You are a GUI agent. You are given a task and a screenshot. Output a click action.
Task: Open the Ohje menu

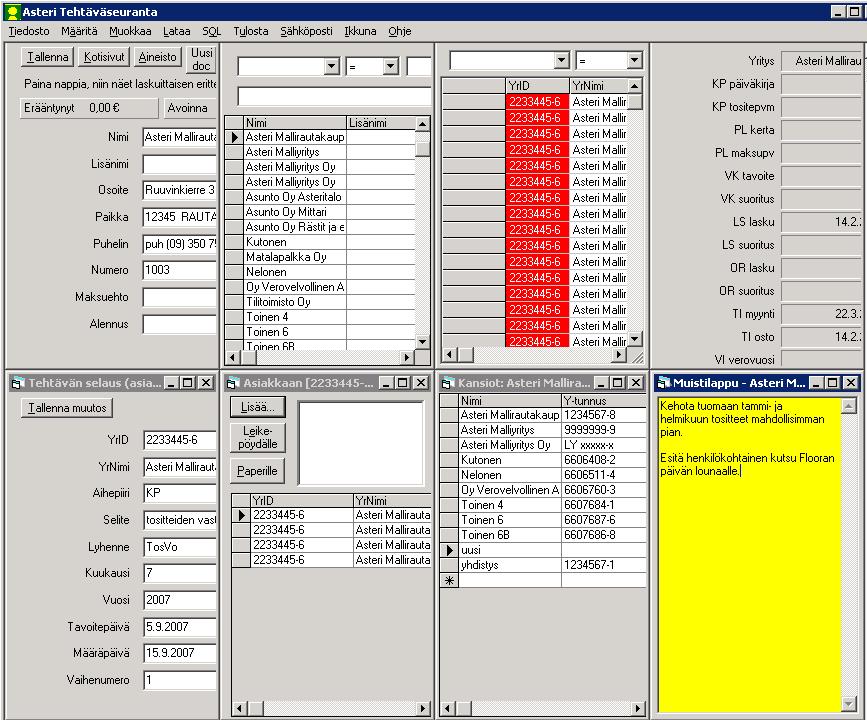399,31
